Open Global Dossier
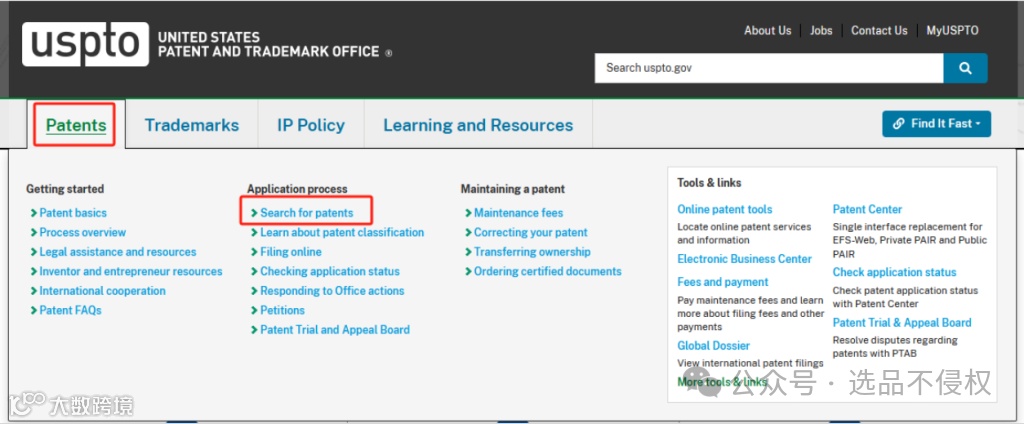Viewport: 1024px width, 424px height. pos(714,346)
